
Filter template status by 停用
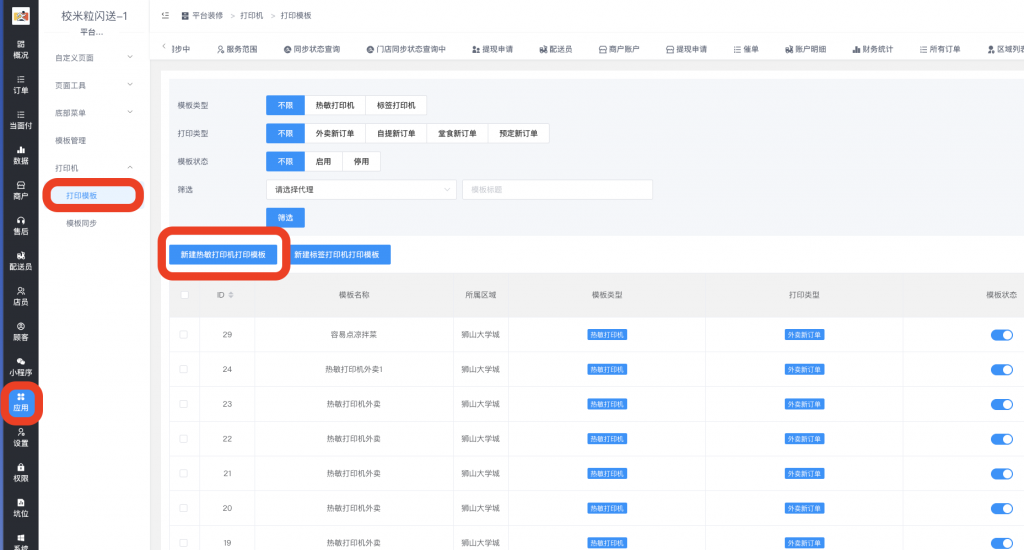click(x=361, y=161)
